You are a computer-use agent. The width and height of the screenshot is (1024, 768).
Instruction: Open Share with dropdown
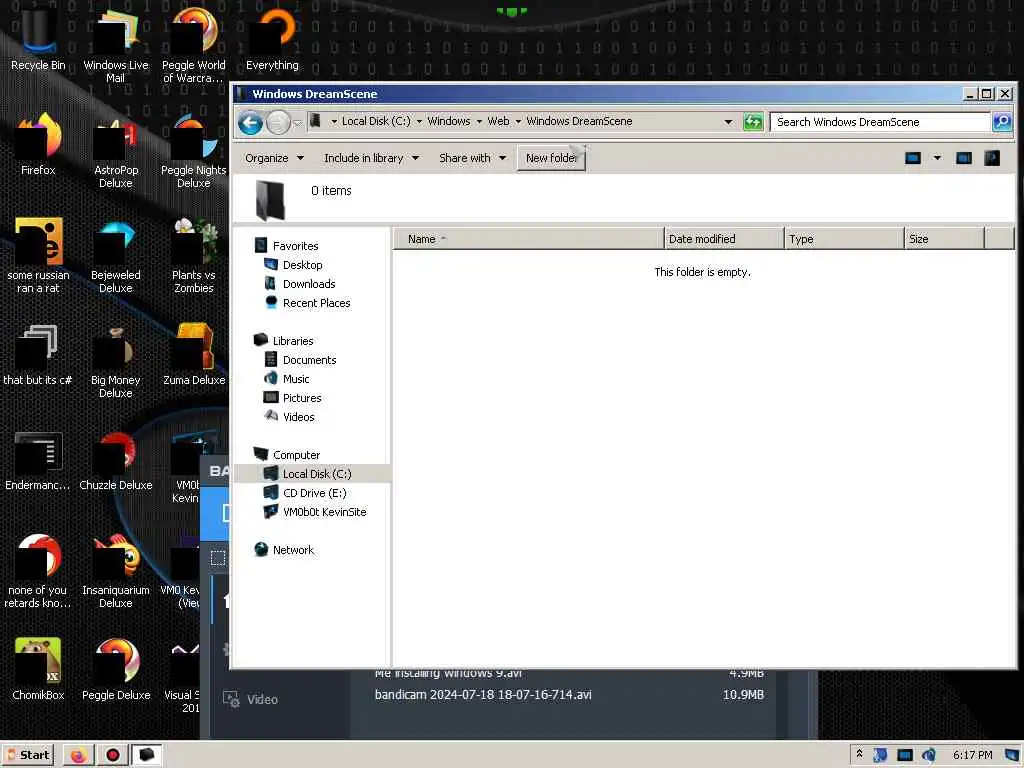(x=473, y=158)
